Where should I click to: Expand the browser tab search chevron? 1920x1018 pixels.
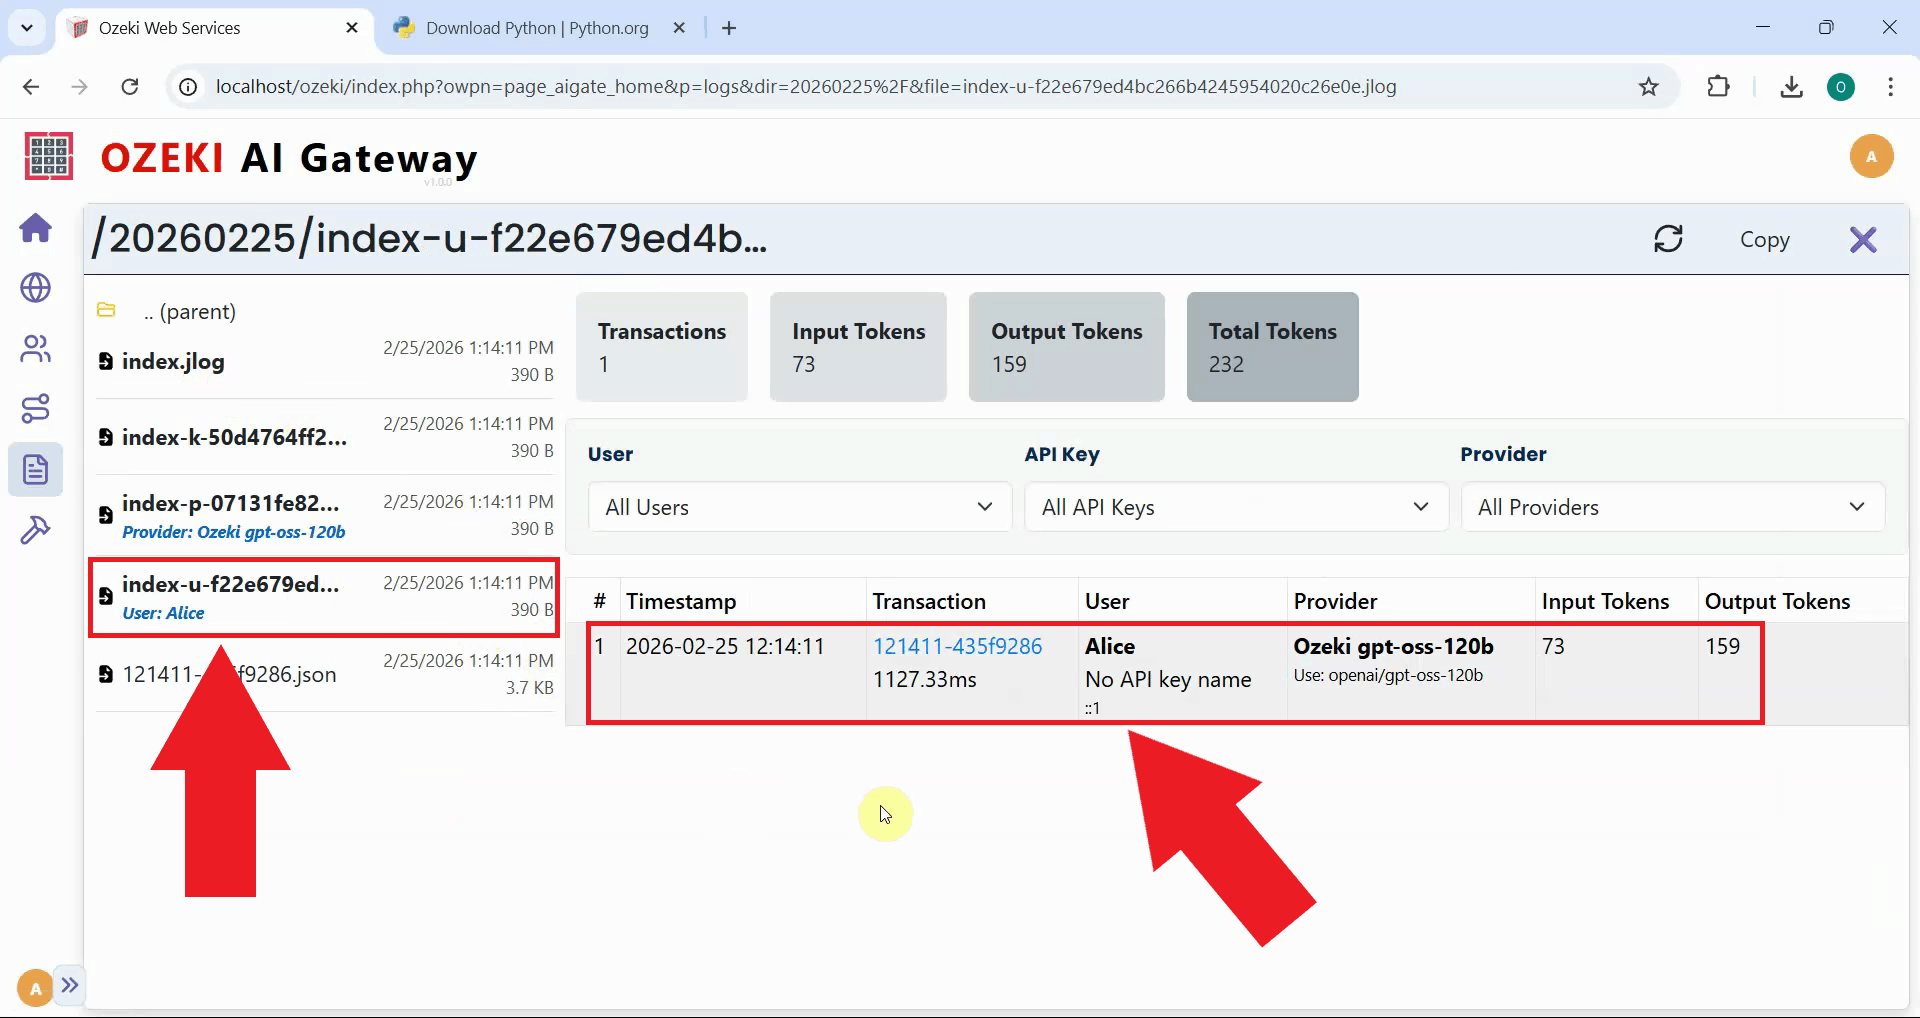click(27, 27)
